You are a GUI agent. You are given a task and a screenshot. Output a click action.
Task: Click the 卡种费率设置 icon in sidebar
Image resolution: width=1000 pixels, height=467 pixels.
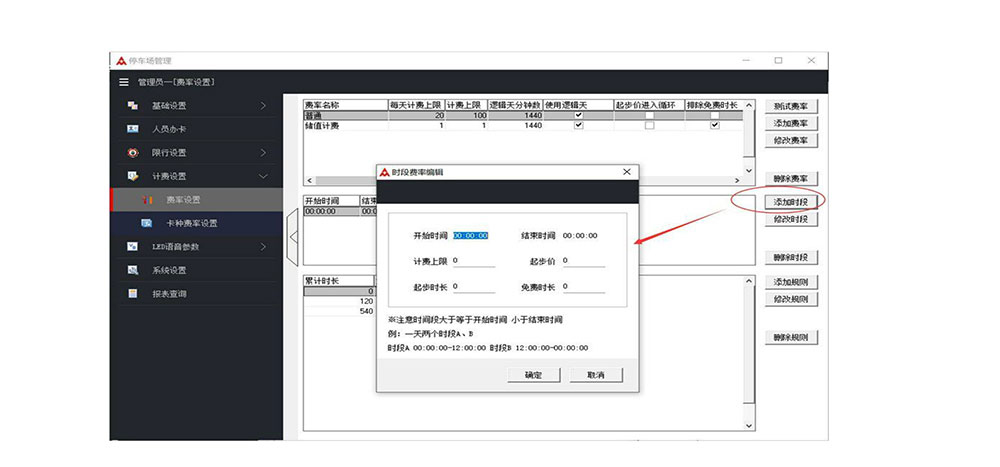coord(146,223)
